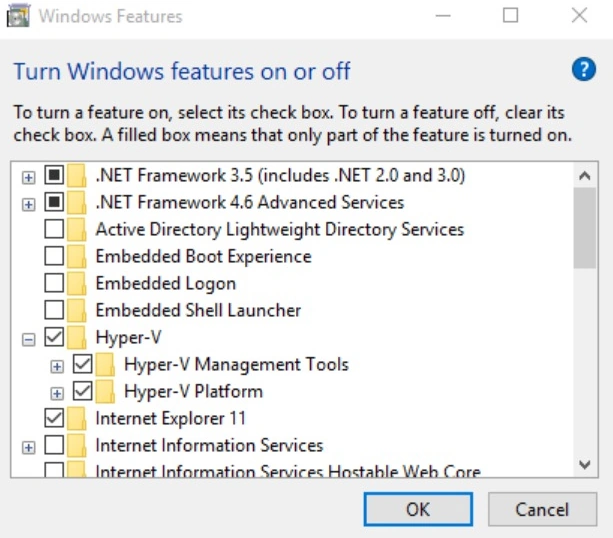613x538 pixels.
Task: Select the Embedded Shell Launcher item
Action: pyautogui.click(x=199, y=310)
